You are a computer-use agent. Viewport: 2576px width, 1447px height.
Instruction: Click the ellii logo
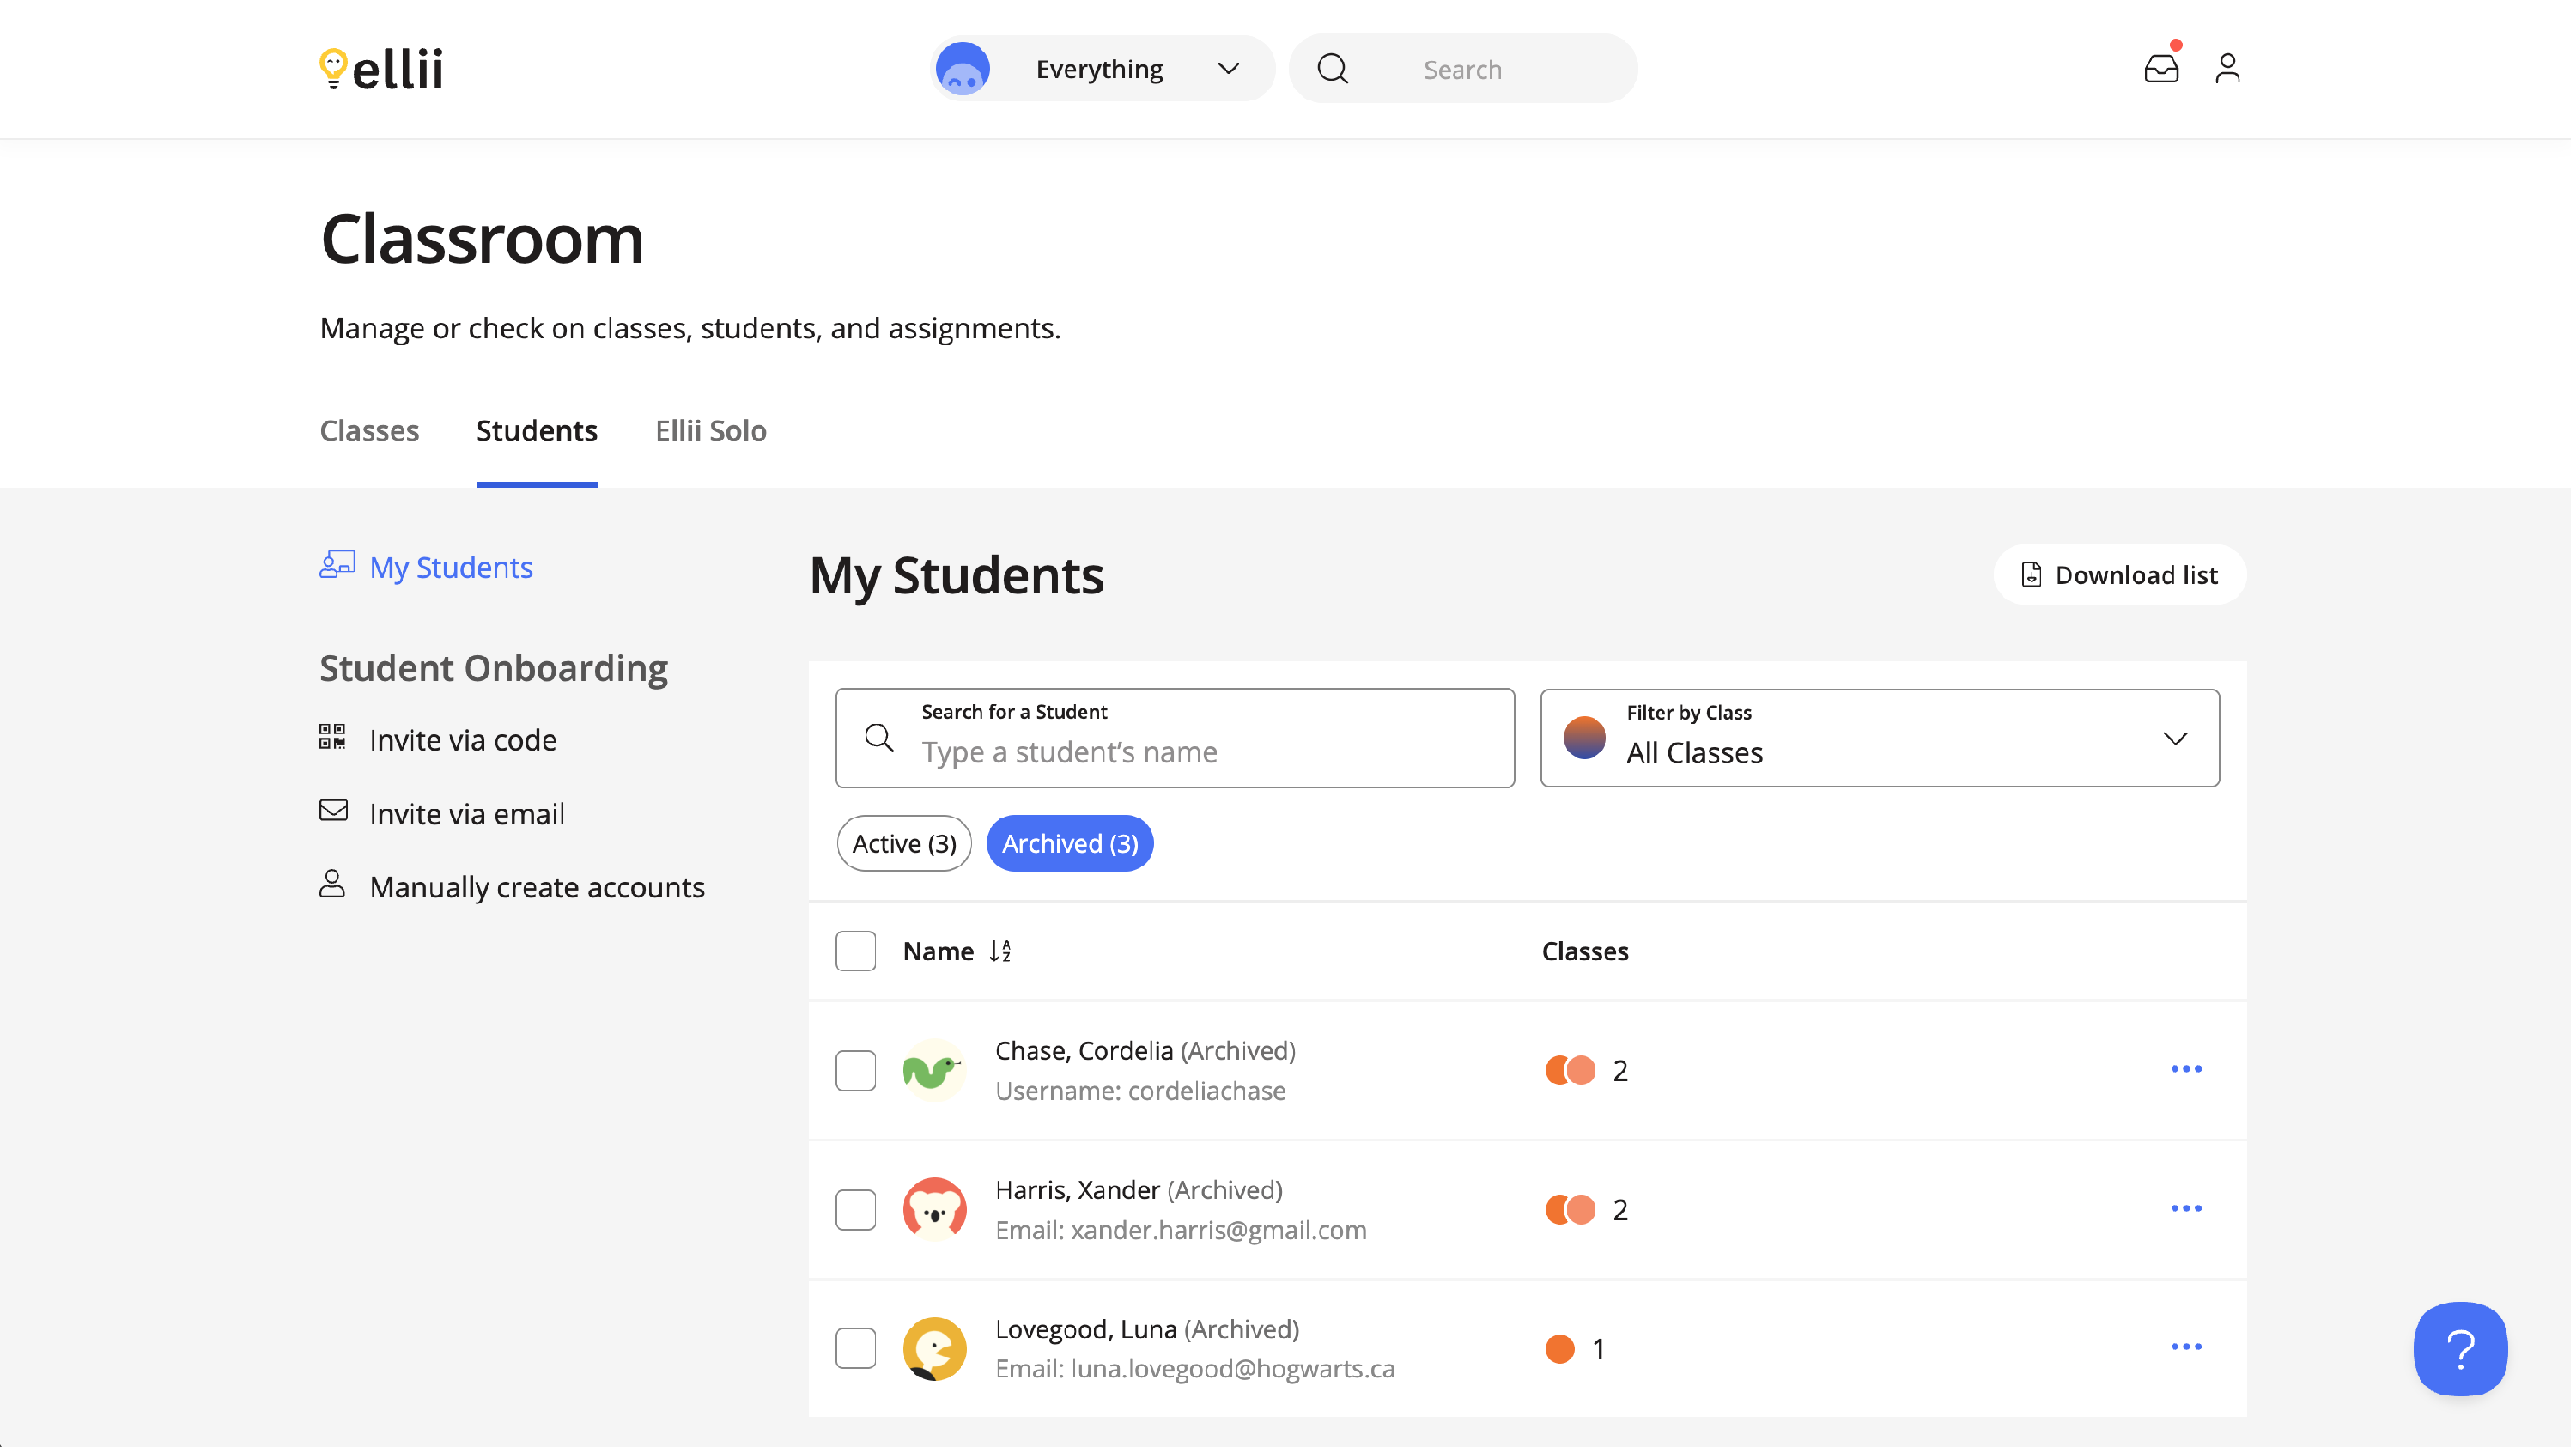(381, 69)
